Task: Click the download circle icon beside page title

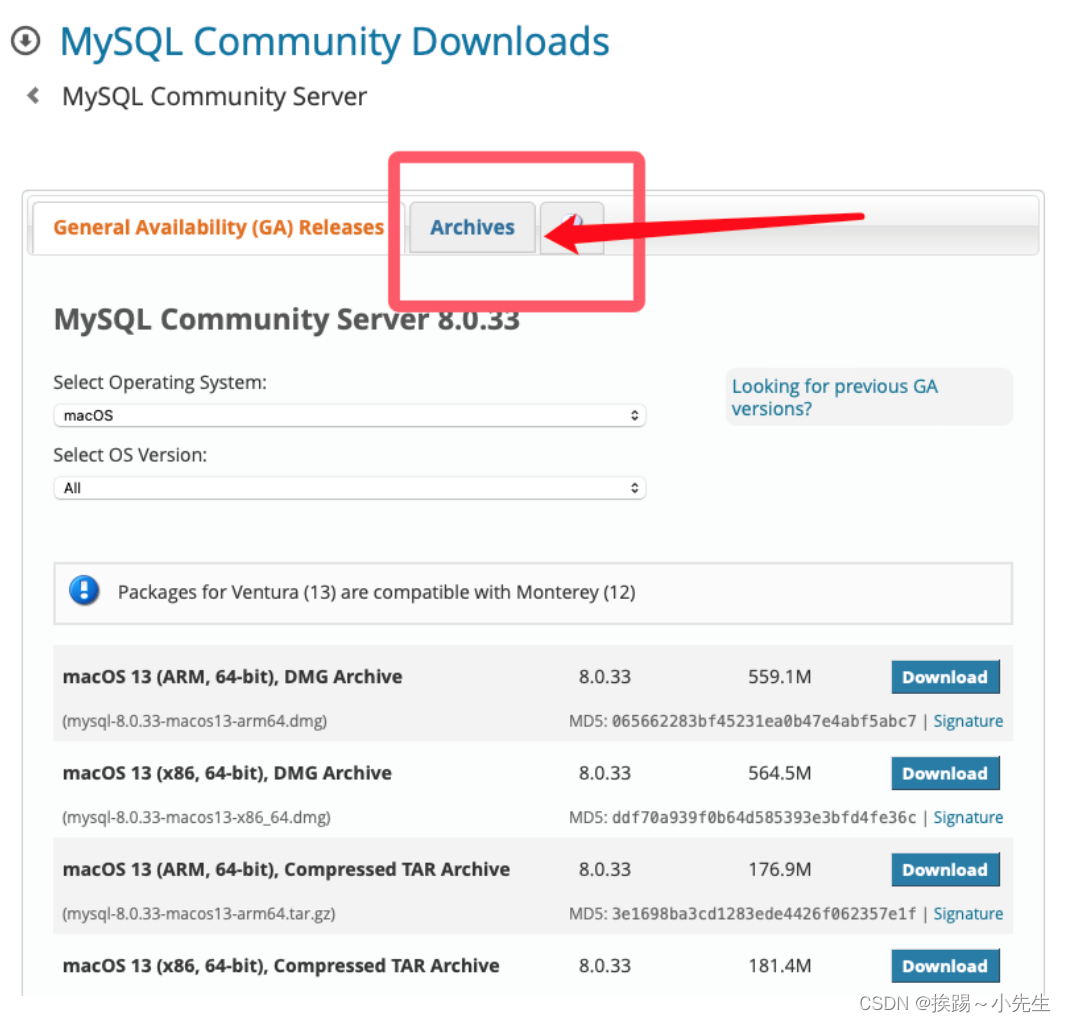Action: click(26, 40)
